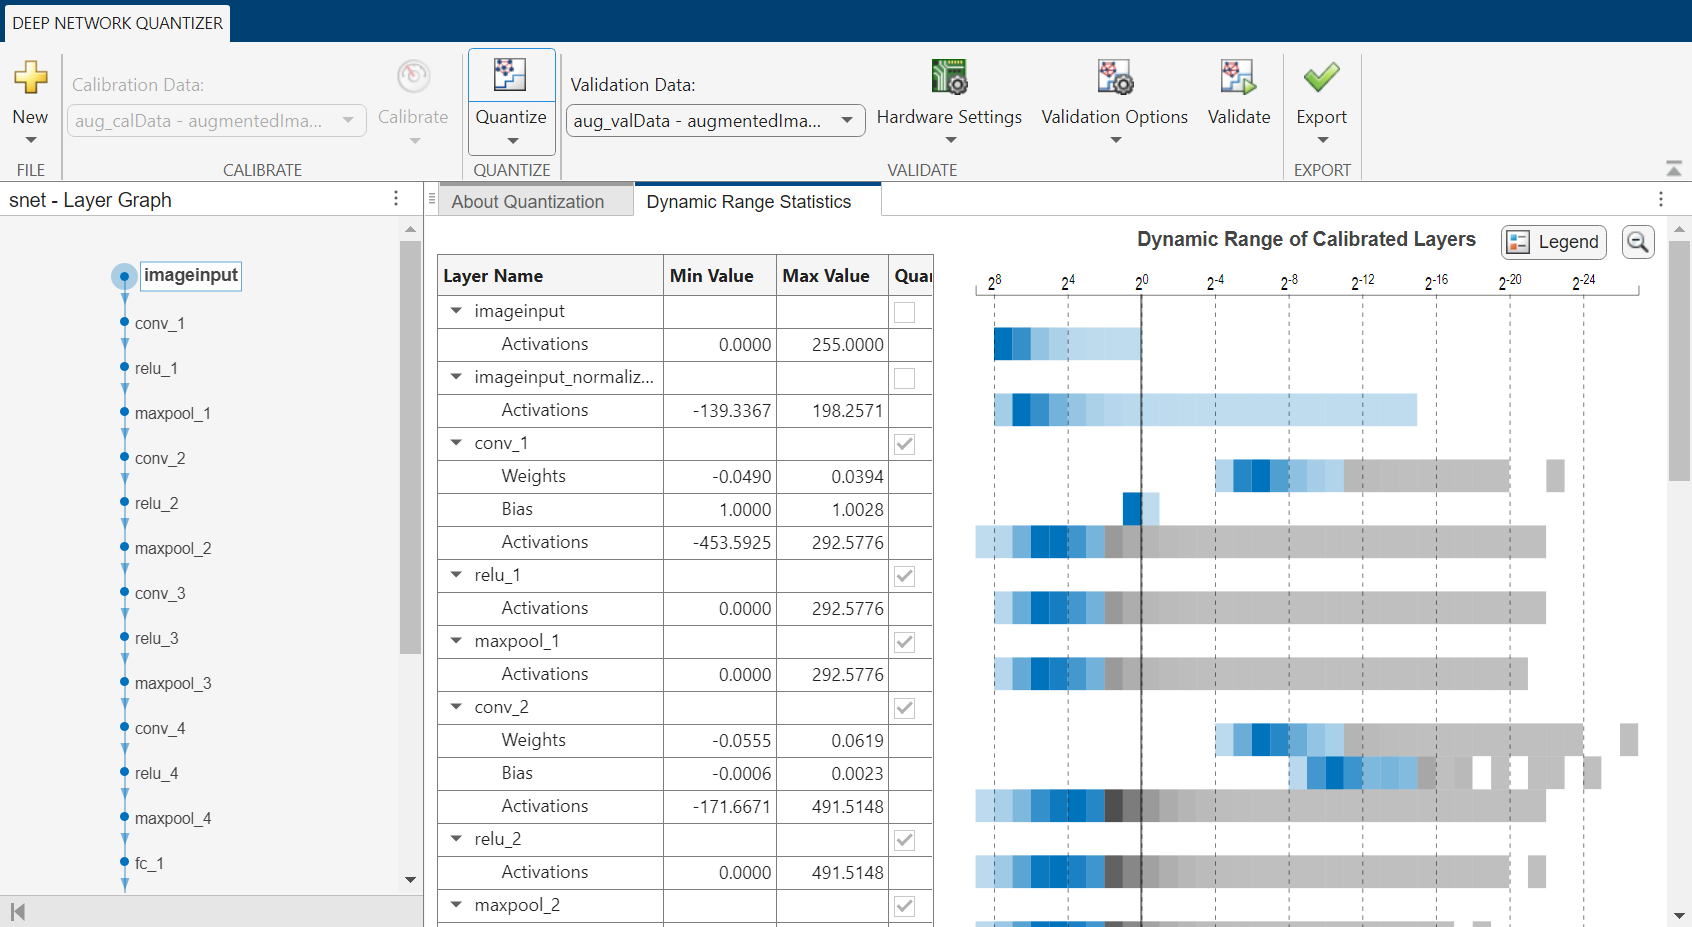Screen dimensions: 1692x927
Task: Select the imageinput node in graph
Action: tap(191, 275)
